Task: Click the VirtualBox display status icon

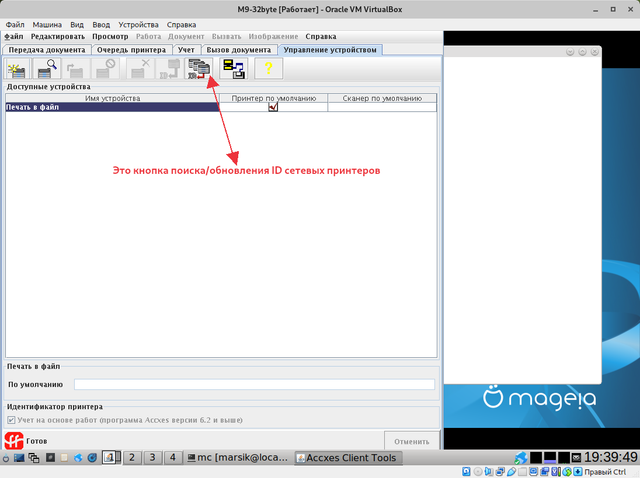Action: [x=533, y=472]
